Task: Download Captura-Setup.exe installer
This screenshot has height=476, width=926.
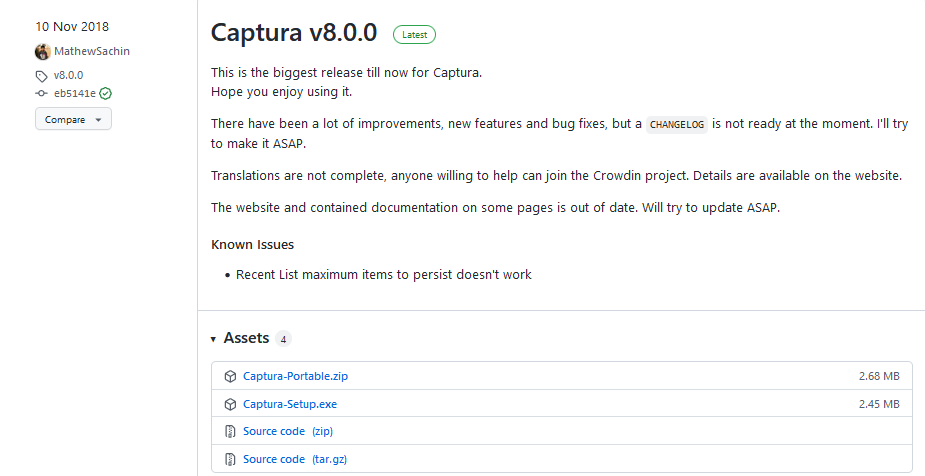Action: [290, 404]
